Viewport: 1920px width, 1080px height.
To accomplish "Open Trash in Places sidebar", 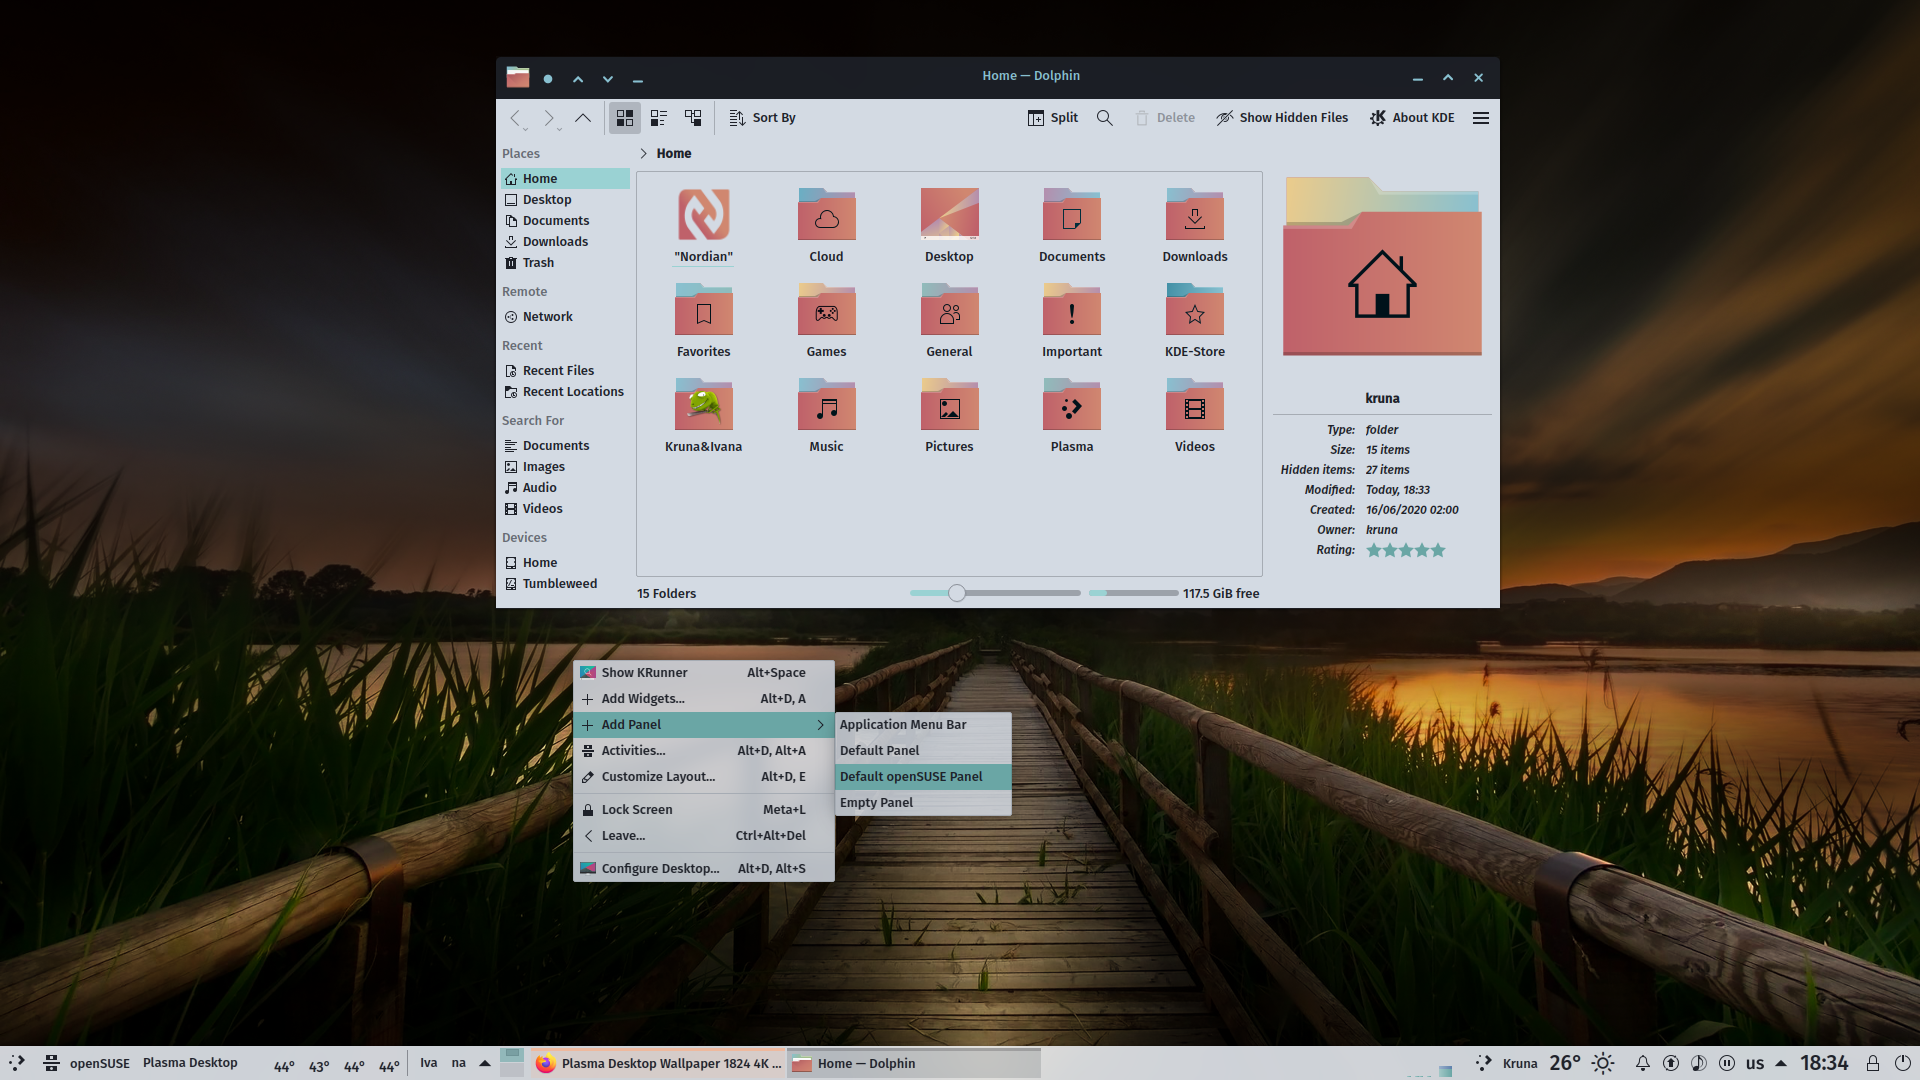I will tap(565, 263).
